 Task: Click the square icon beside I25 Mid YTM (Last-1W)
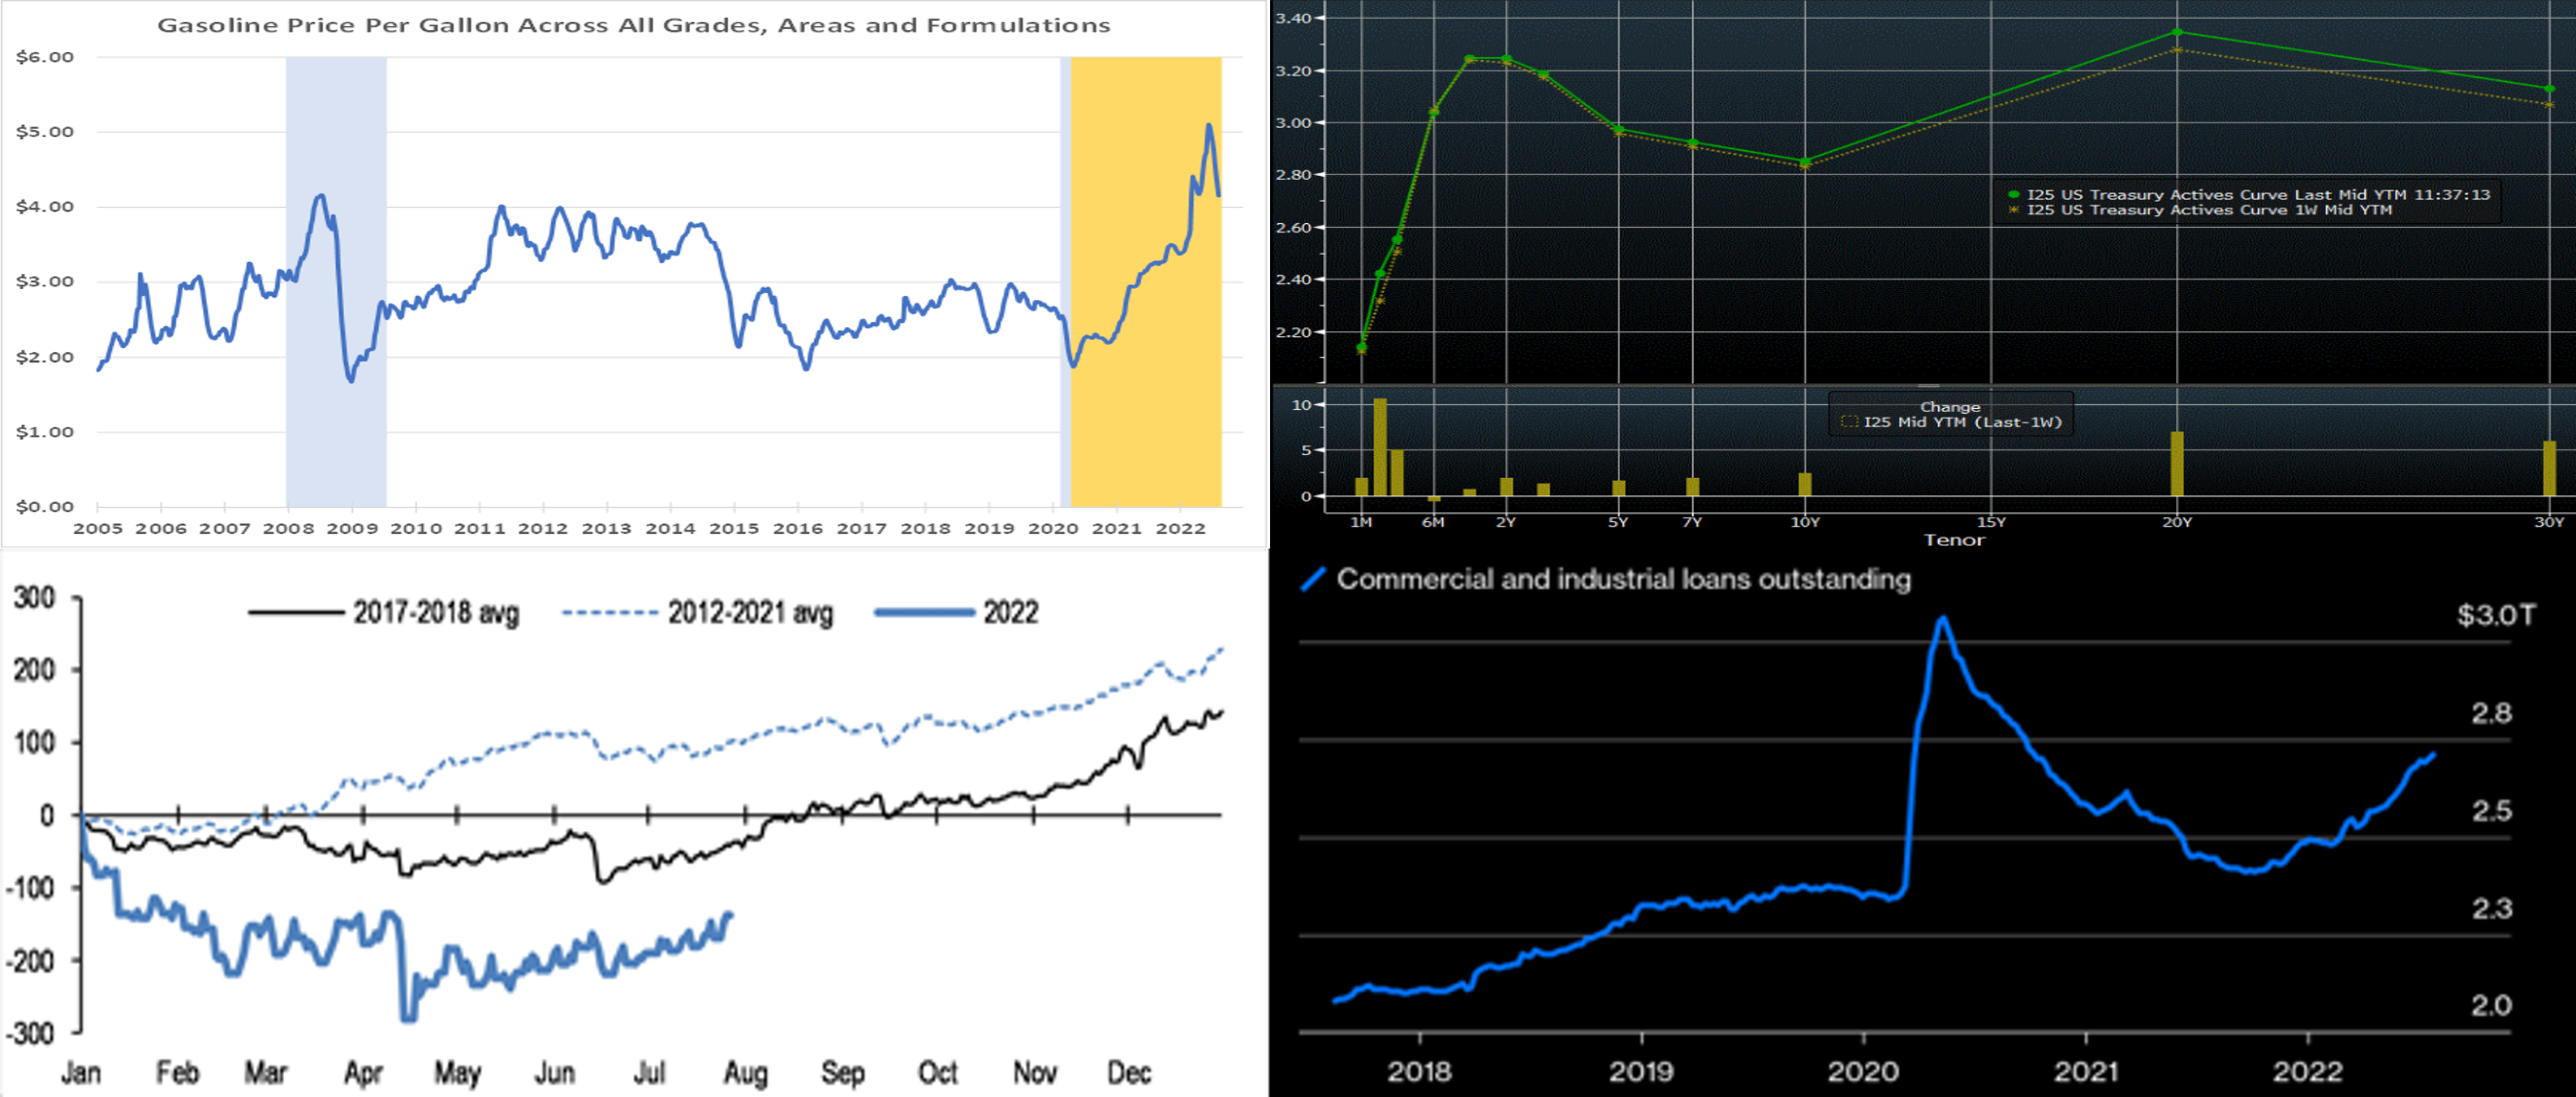[x=1849, y=422]
